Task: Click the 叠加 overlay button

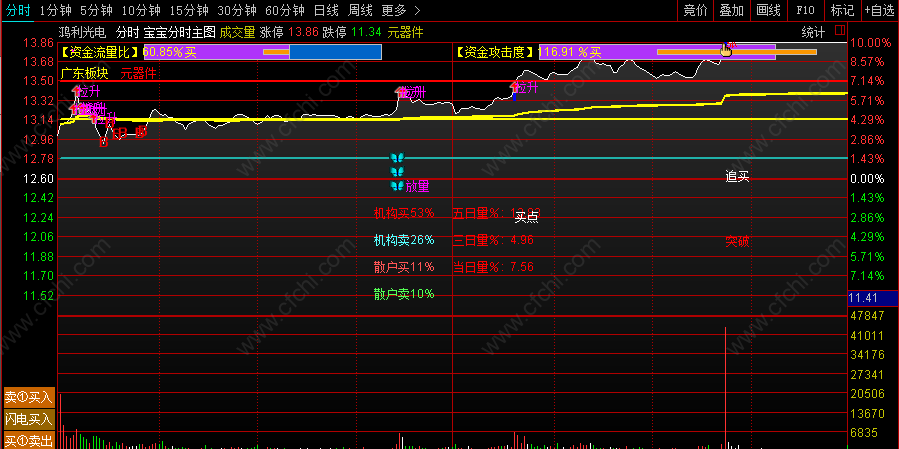Action: (732, 10)
